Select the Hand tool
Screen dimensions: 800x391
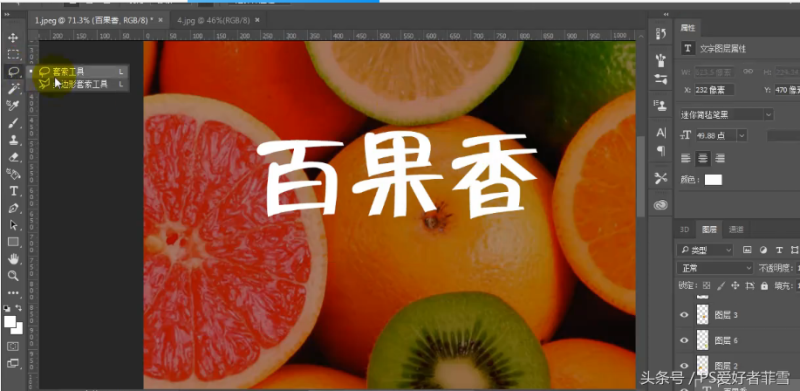click(x=13, y=259)
